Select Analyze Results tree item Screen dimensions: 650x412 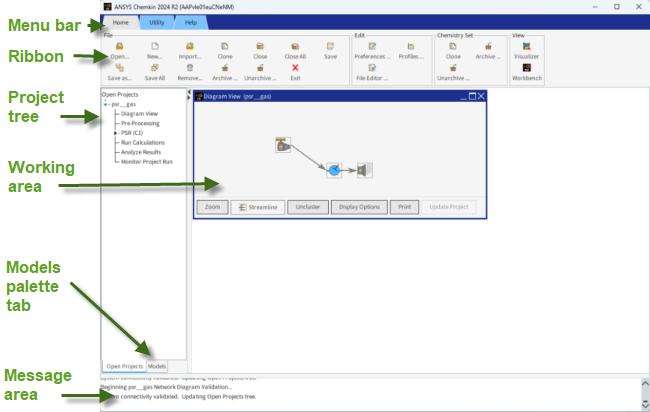[141, 152]
